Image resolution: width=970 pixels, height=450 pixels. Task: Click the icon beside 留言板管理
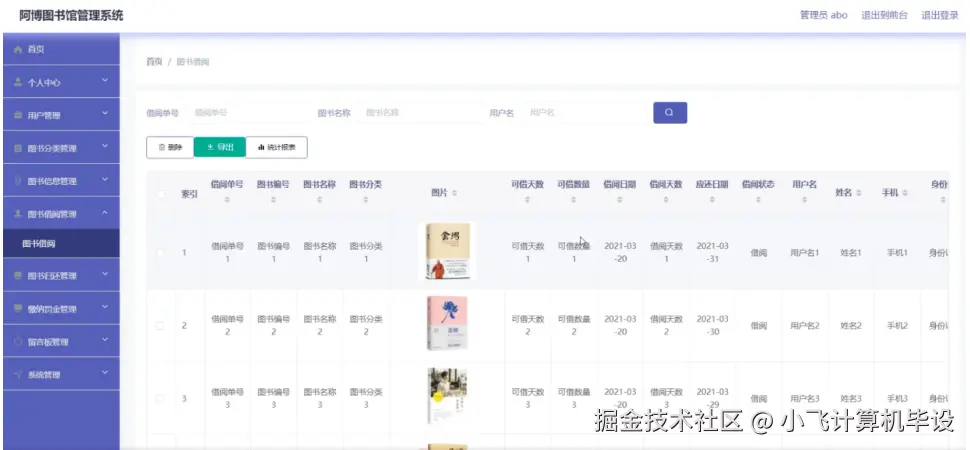(18, 342)
